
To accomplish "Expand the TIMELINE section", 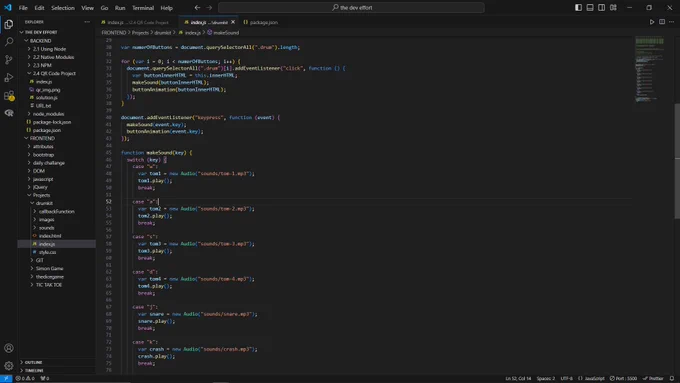I will [56, 370].
